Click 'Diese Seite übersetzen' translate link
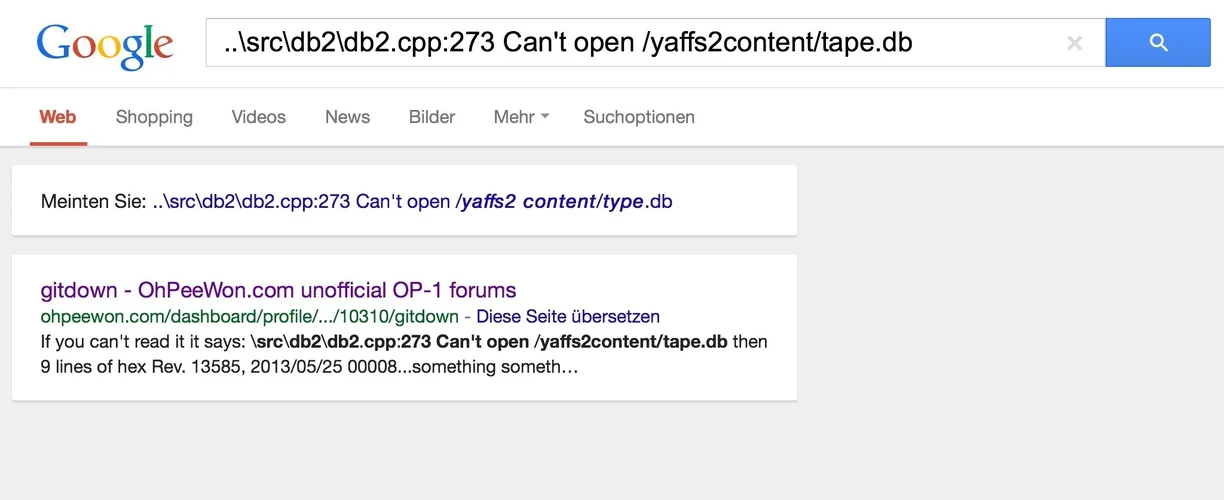Image resolution: width=1224 pixels, height=500 pixels. click(x=568, y=317)
